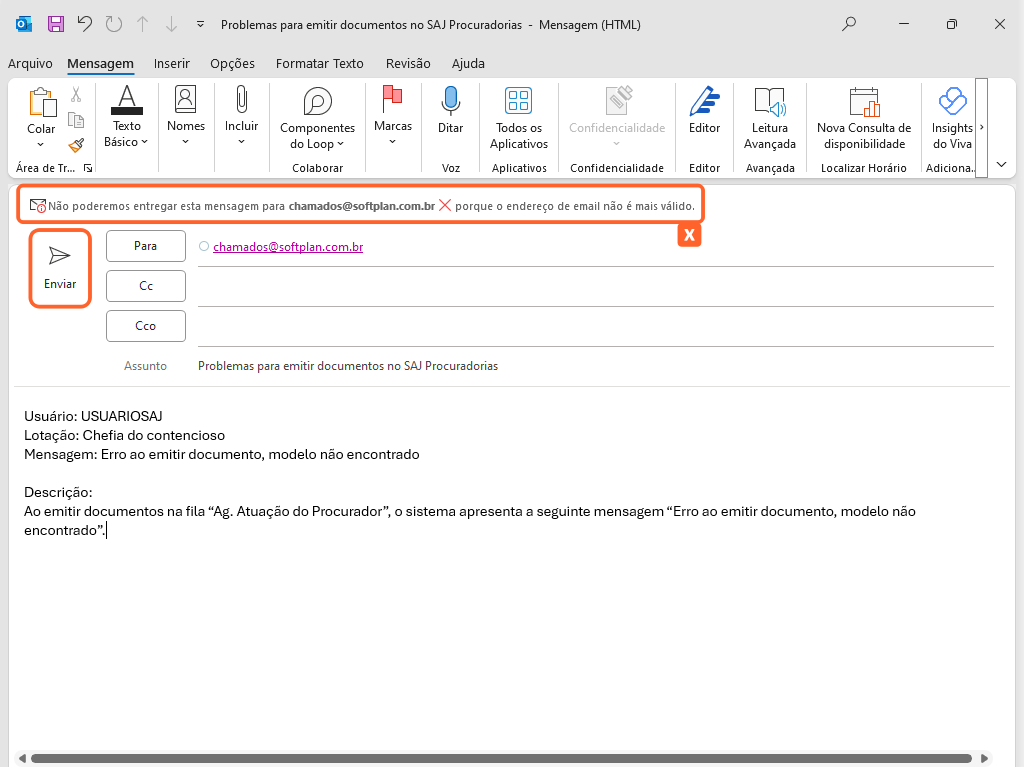Image resolution: width=1024 pixels, height=768 pixels.
Task: Click into the Cc address field
Action: [x=596, y=288]
